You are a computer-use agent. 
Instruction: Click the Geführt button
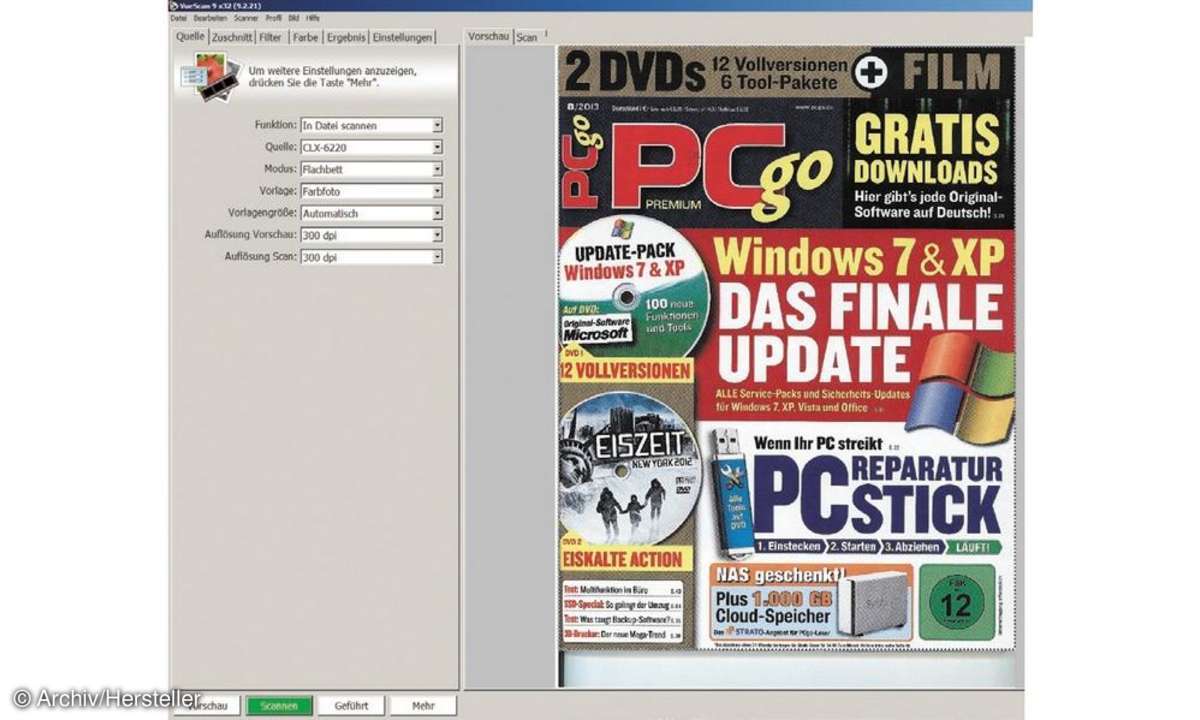350,705
